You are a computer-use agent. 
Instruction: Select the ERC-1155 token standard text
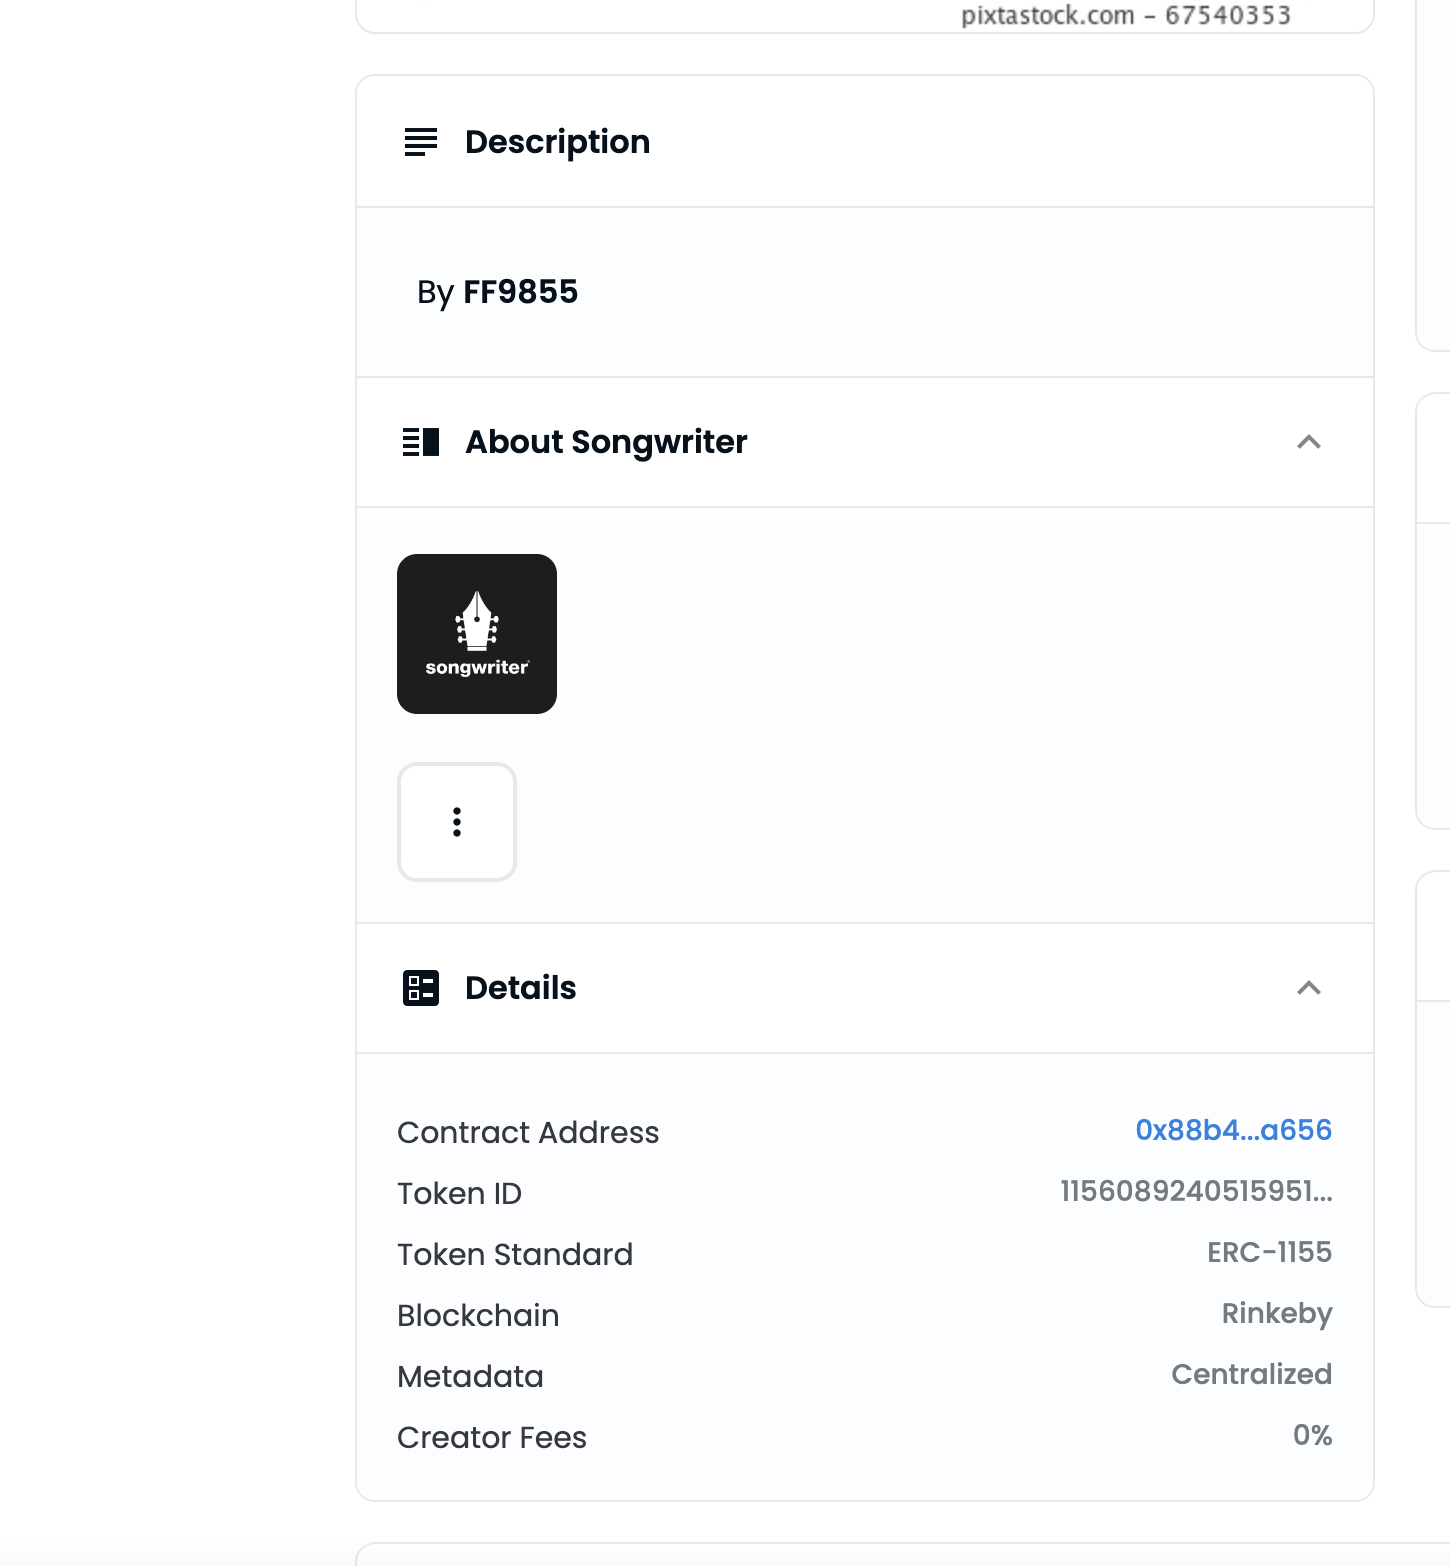point(1268,1253)
